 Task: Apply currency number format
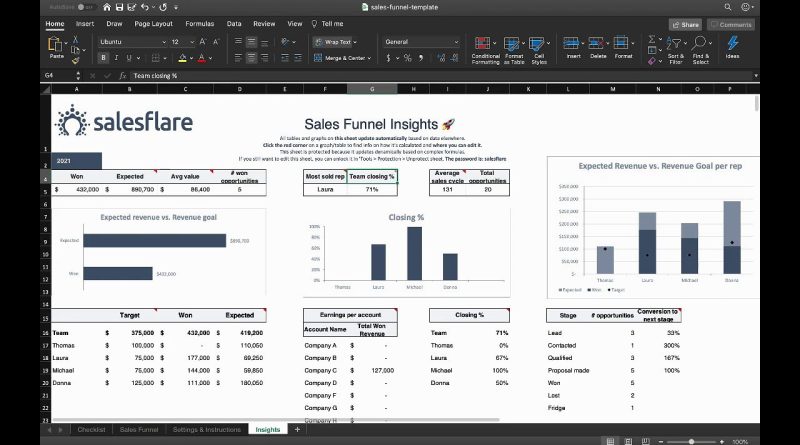(388, 58)
